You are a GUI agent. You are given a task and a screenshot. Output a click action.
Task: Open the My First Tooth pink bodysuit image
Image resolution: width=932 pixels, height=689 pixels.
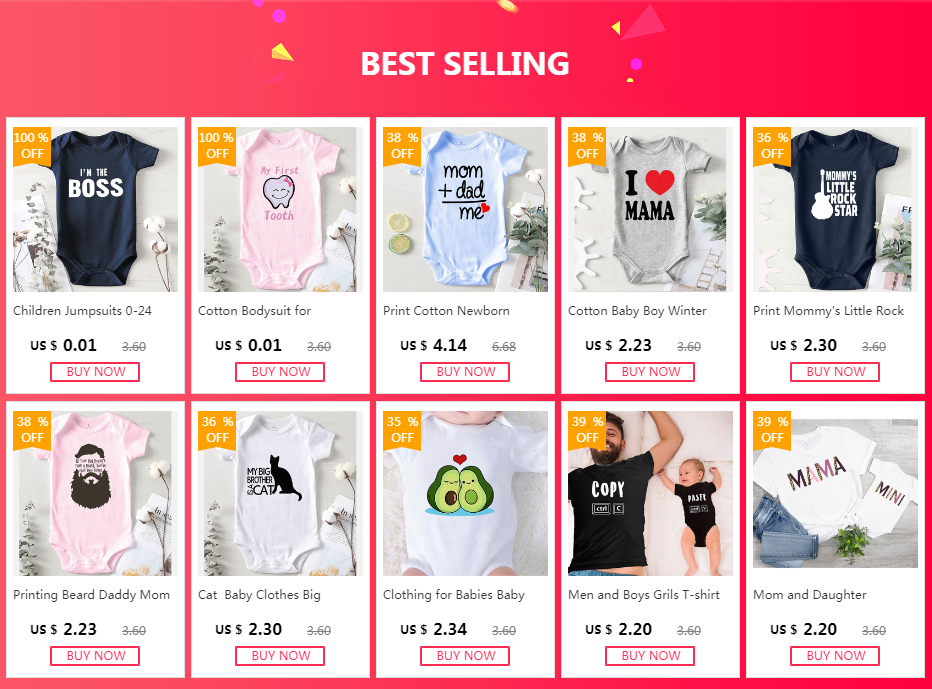tap(280, 209)
